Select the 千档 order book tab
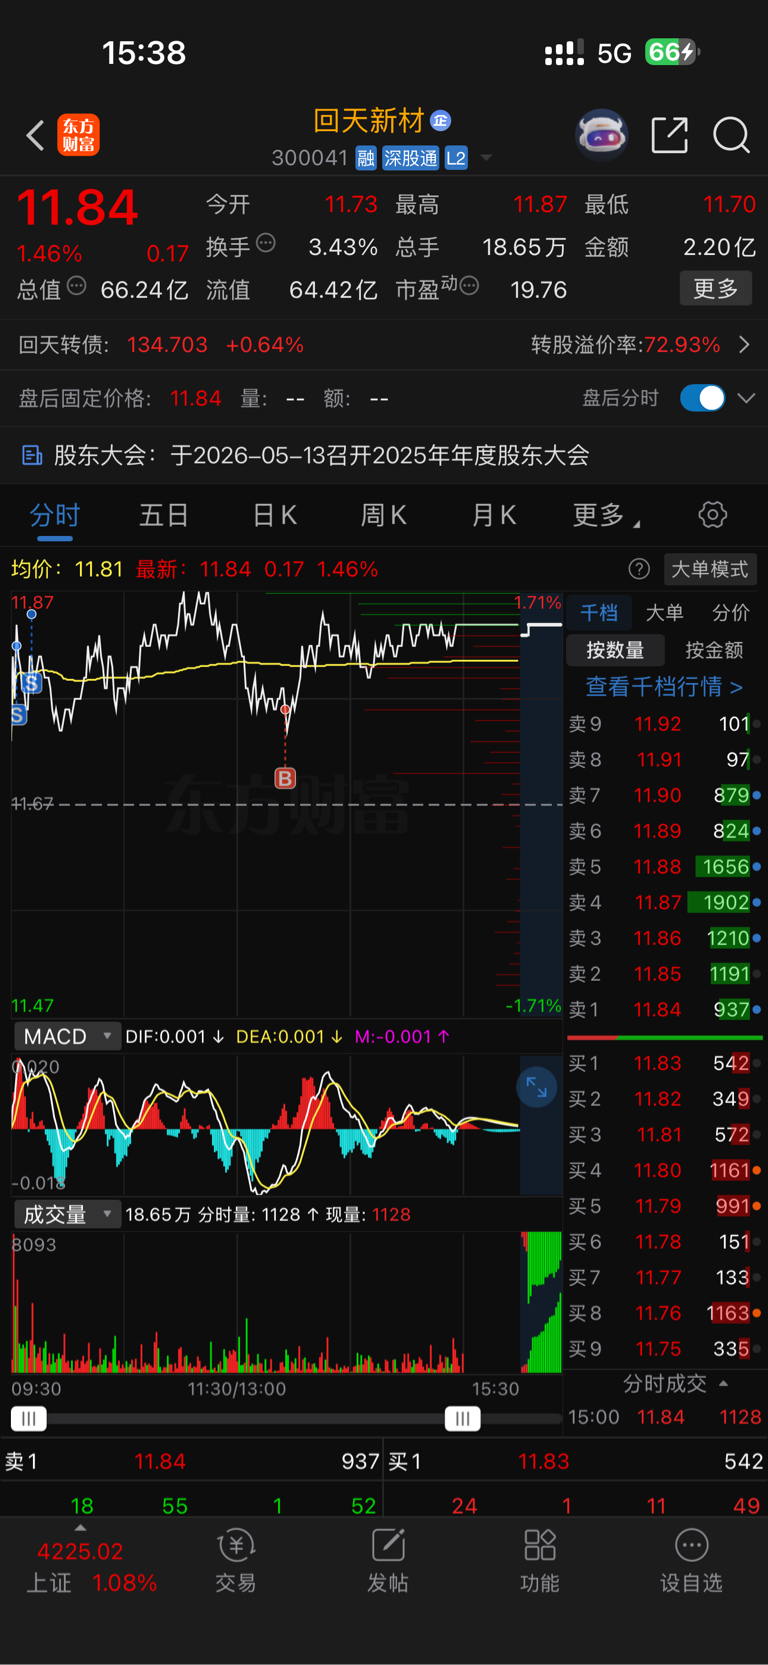 [599, 613]
